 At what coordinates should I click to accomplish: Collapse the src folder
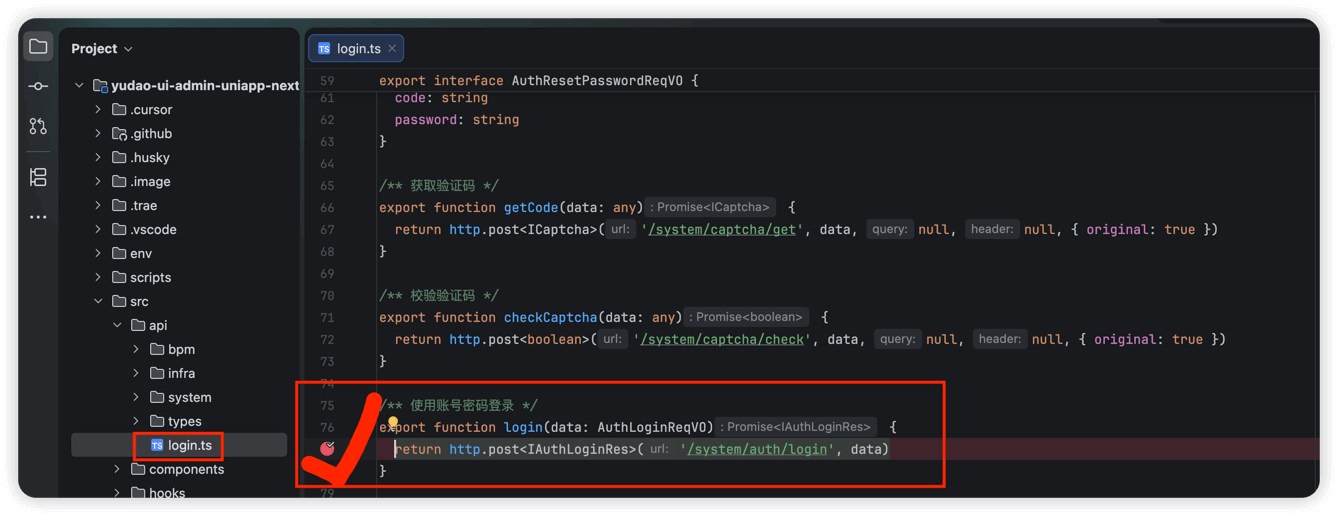click(x=98, y=301)
